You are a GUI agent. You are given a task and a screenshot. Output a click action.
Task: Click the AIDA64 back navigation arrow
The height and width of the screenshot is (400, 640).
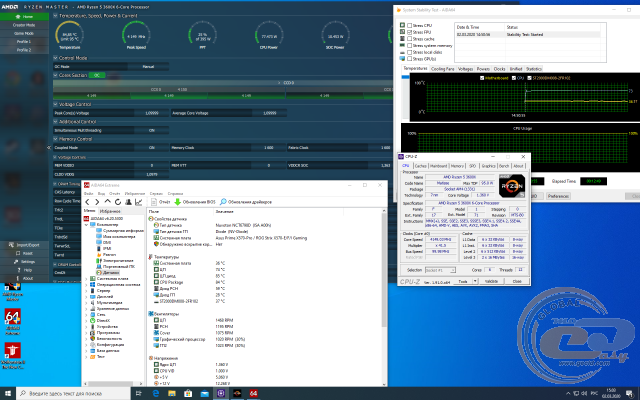click(x=87, y=202)
